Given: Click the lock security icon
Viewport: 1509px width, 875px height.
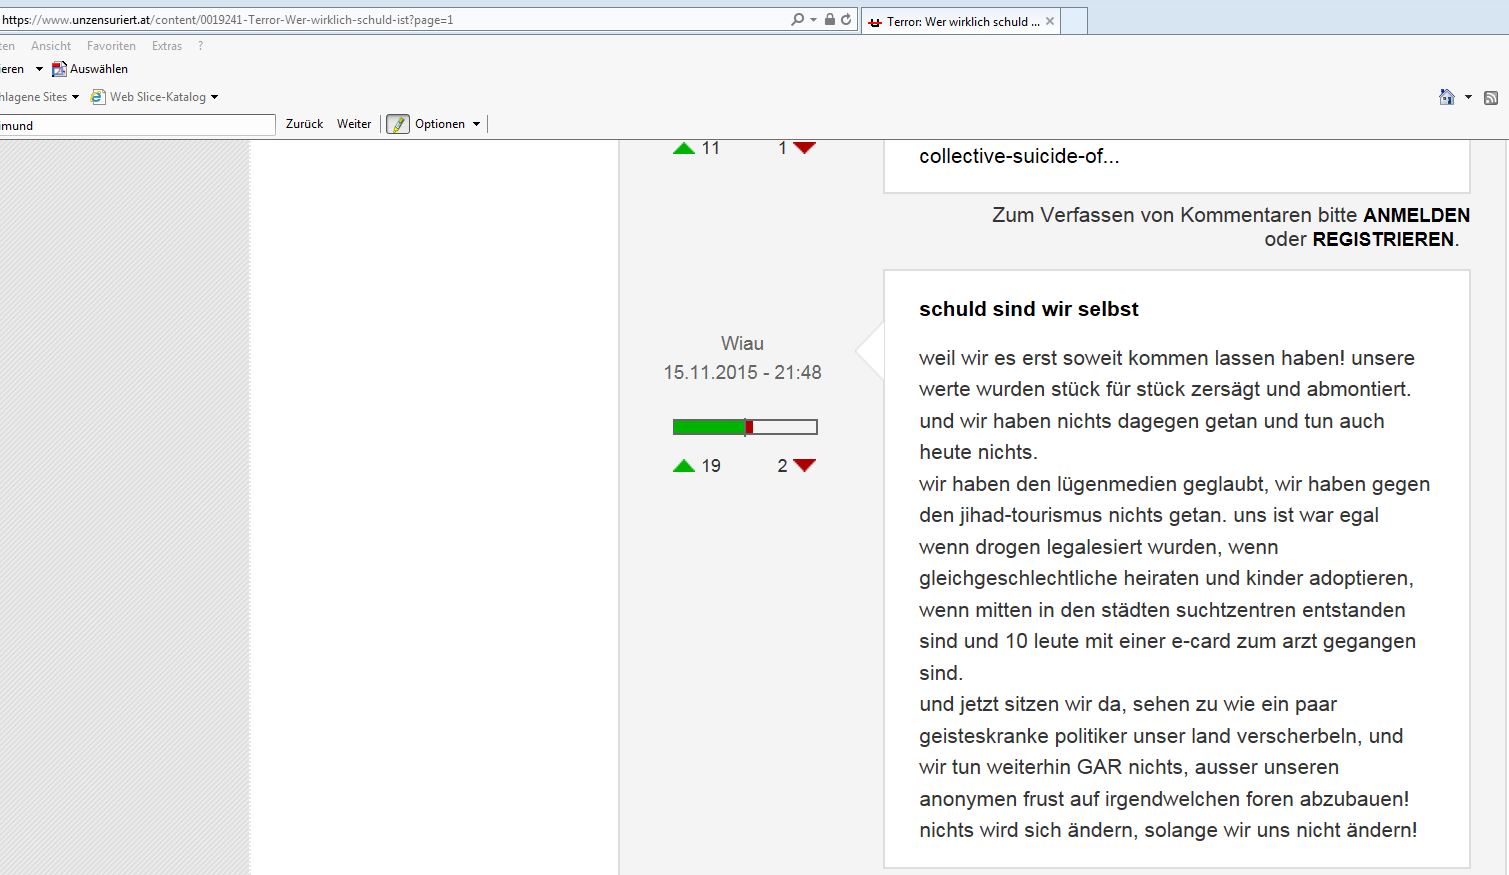Looking at the screenshot, I should coord(830,20).
